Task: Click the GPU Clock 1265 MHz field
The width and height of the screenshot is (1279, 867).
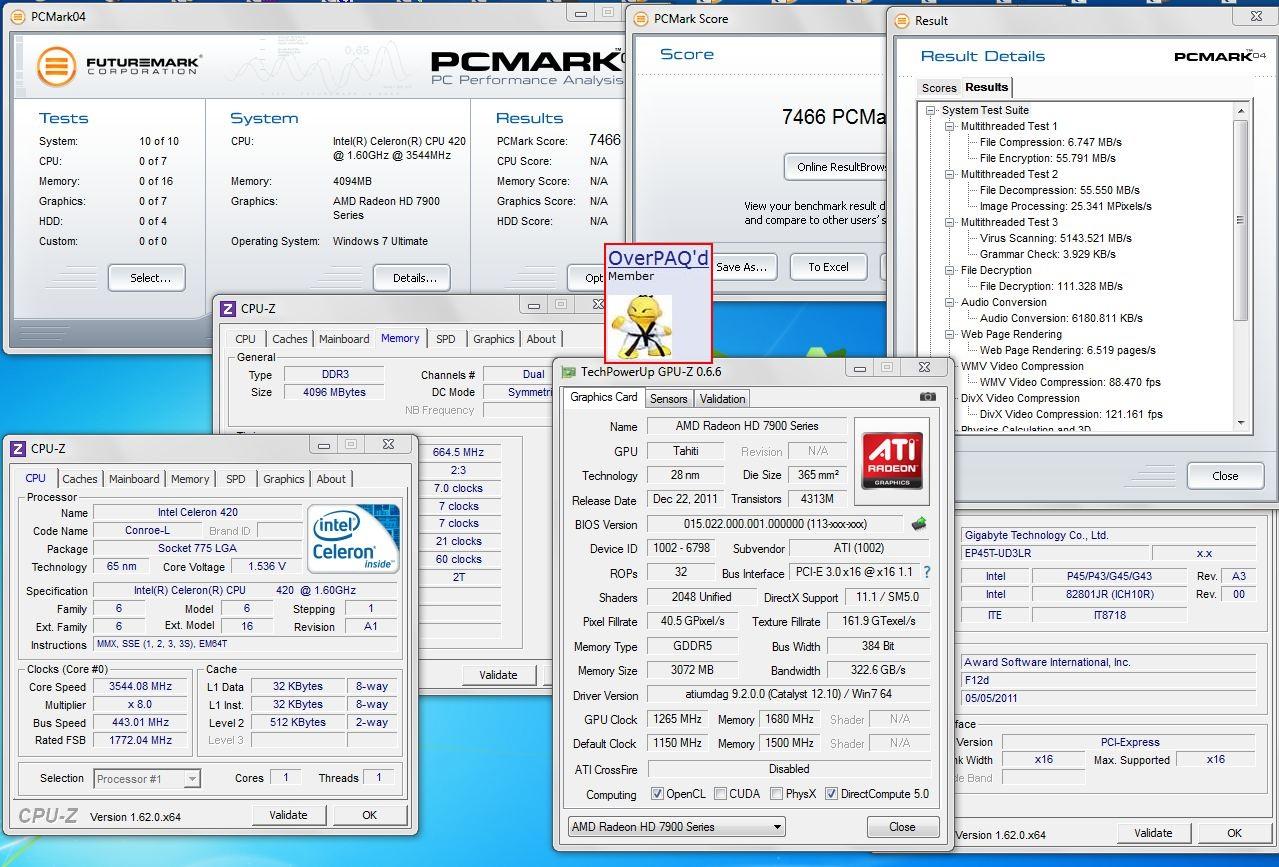Action: [677, 719]
